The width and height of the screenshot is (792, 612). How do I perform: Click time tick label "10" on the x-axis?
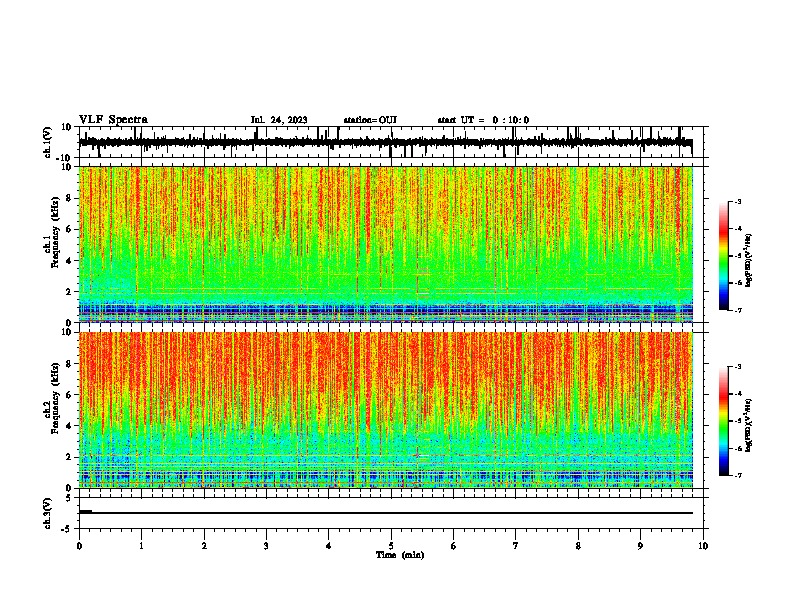tap(703, 546)
